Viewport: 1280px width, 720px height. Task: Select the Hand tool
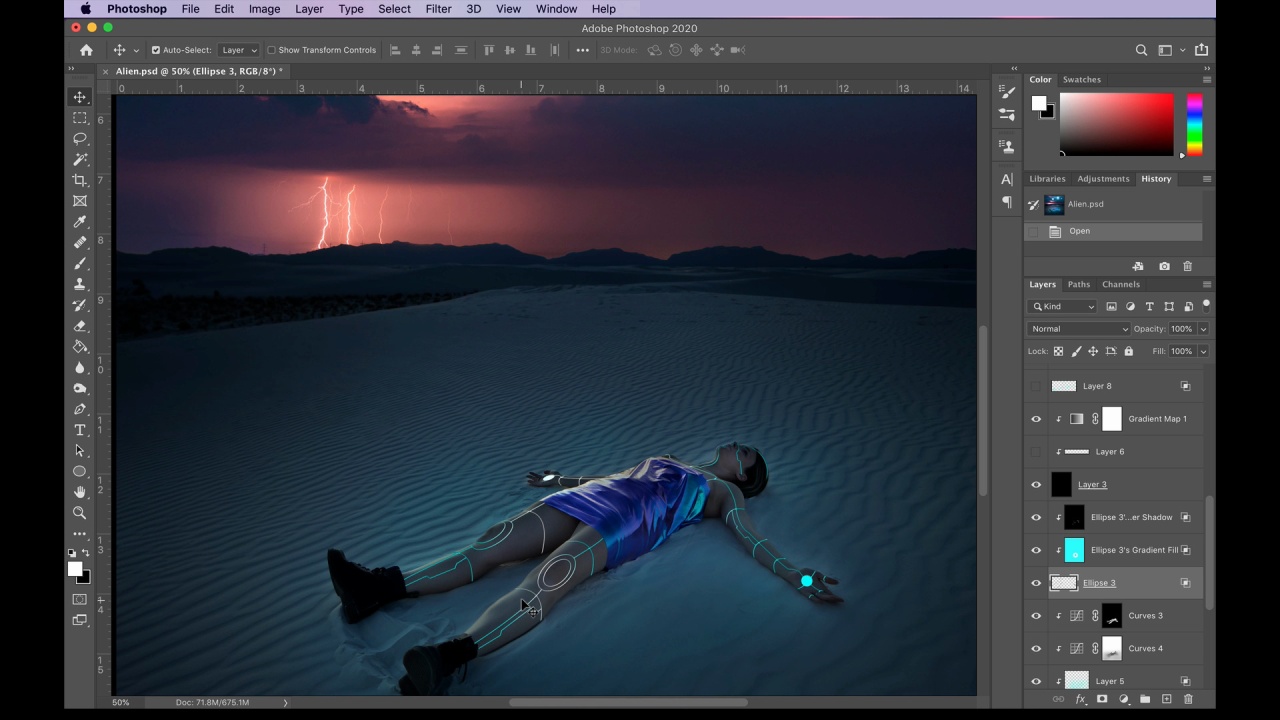click(80, 492)
